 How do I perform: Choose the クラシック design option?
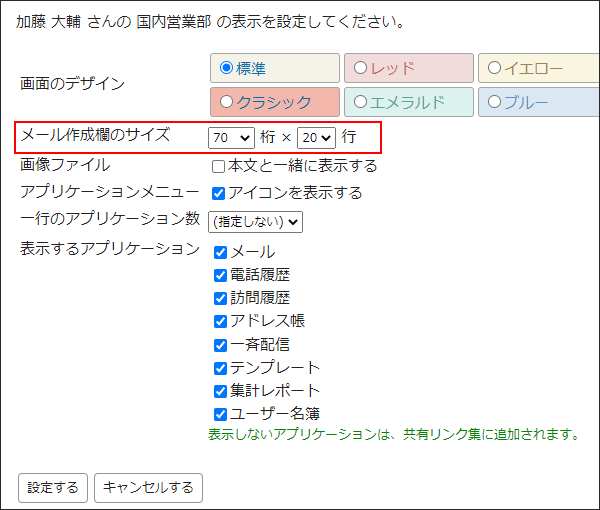click(x=226, y=102)
